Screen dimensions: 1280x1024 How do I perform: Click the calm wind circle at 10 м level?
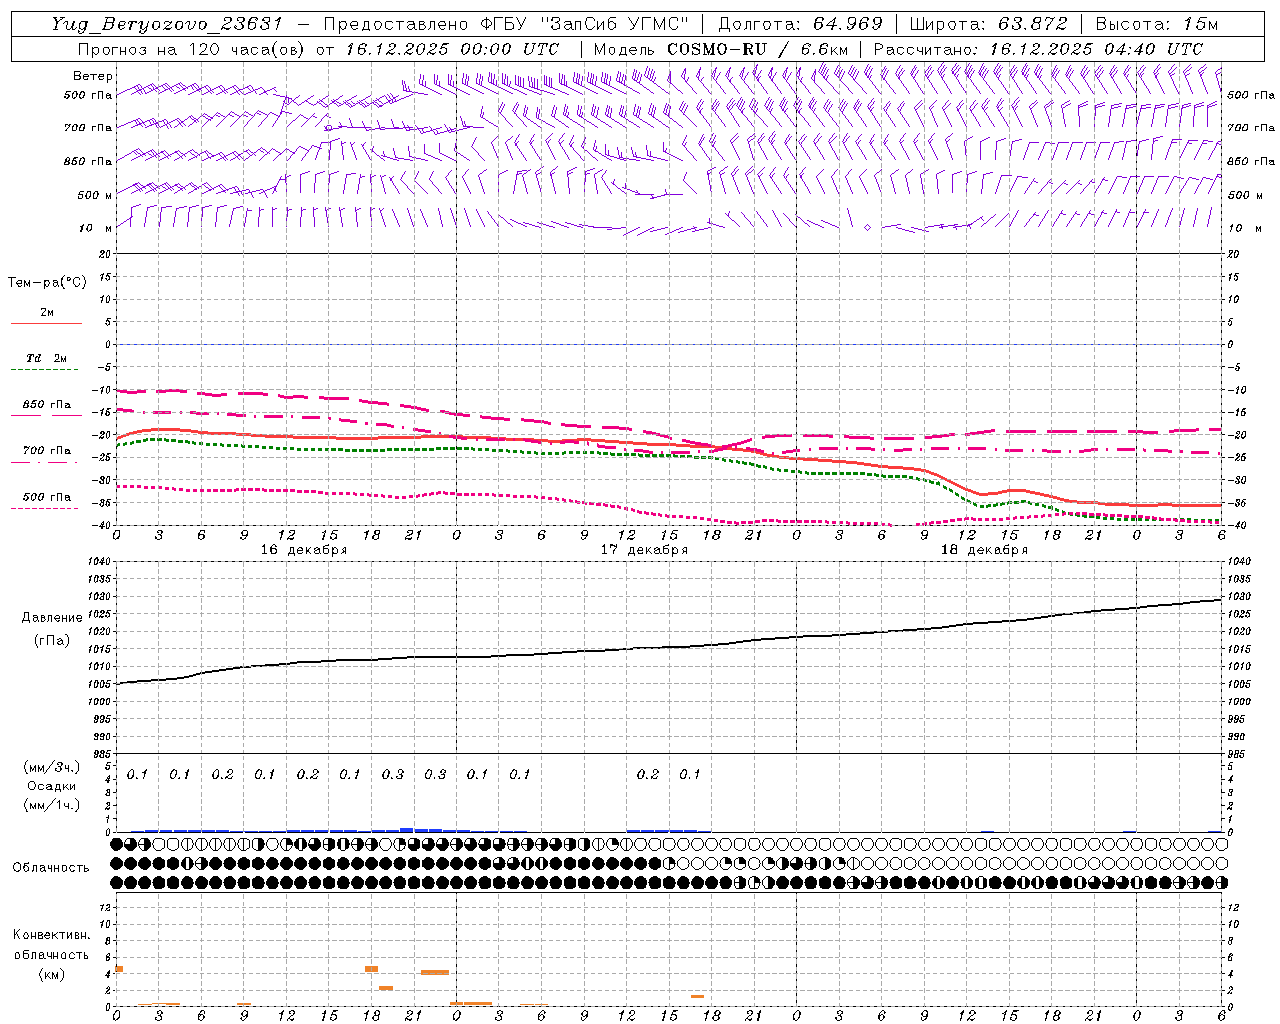click(867, 228)
